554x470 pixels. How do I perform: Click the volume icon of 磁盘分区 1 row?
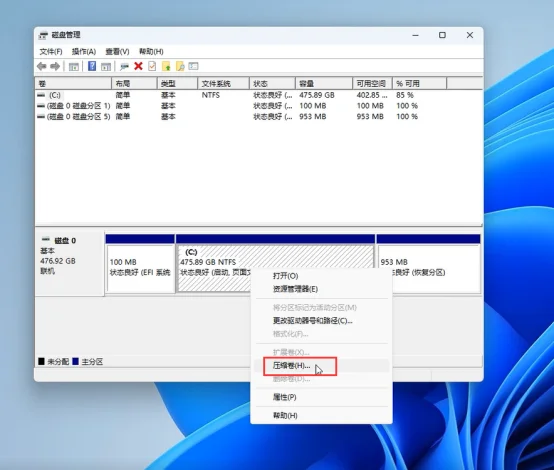tap(41, 106)
